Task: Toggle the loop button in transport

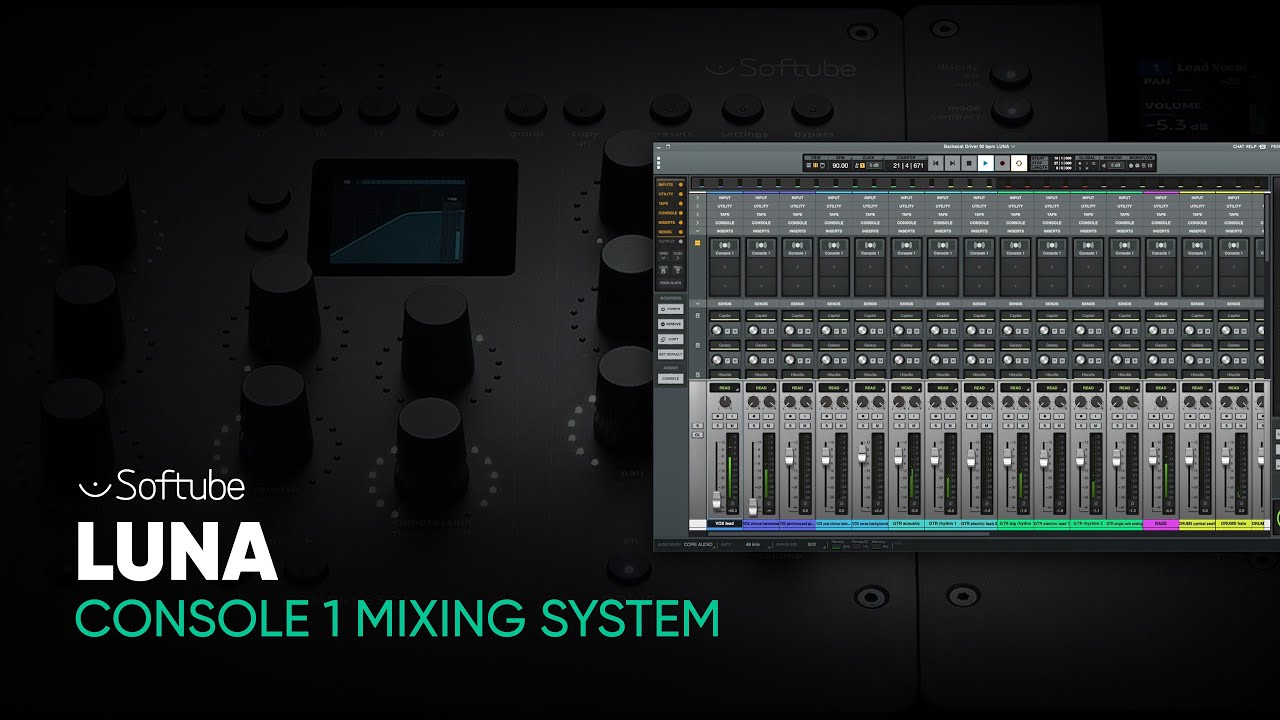Action: pyautogui.click(x=1019, y=163)
